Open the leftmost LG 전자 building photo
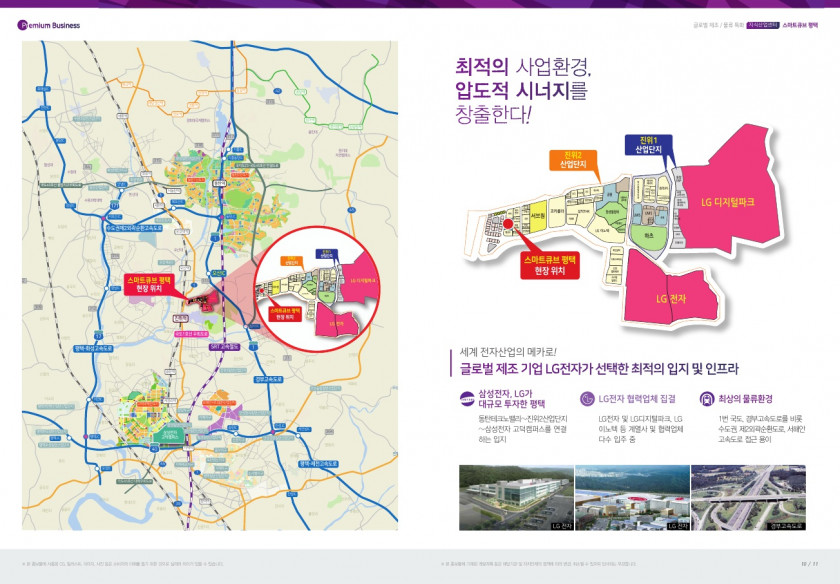Viewport: 840px width, 584px height. (x=516, y=498)
